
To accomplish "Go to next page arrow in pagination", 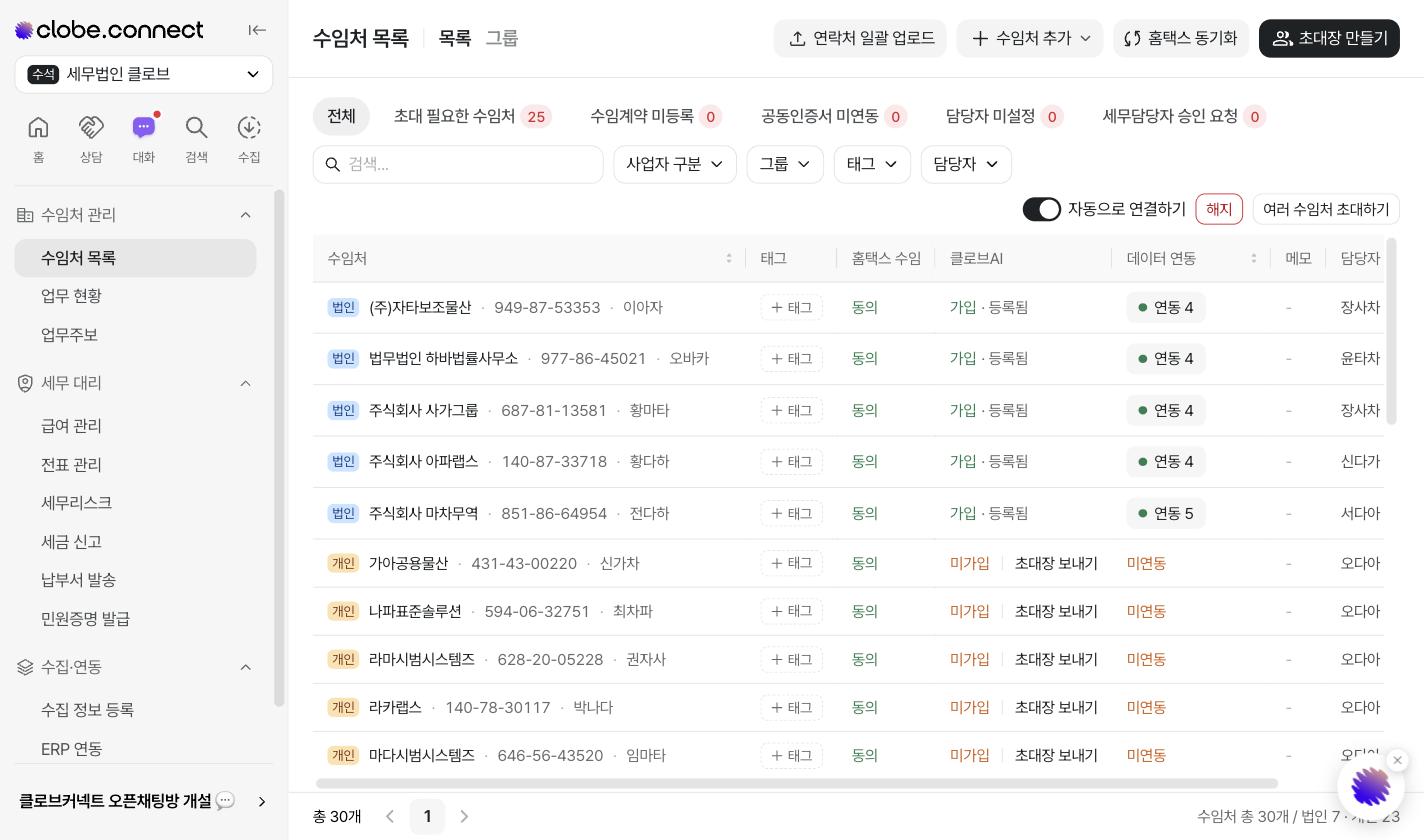I will (464, 817).
